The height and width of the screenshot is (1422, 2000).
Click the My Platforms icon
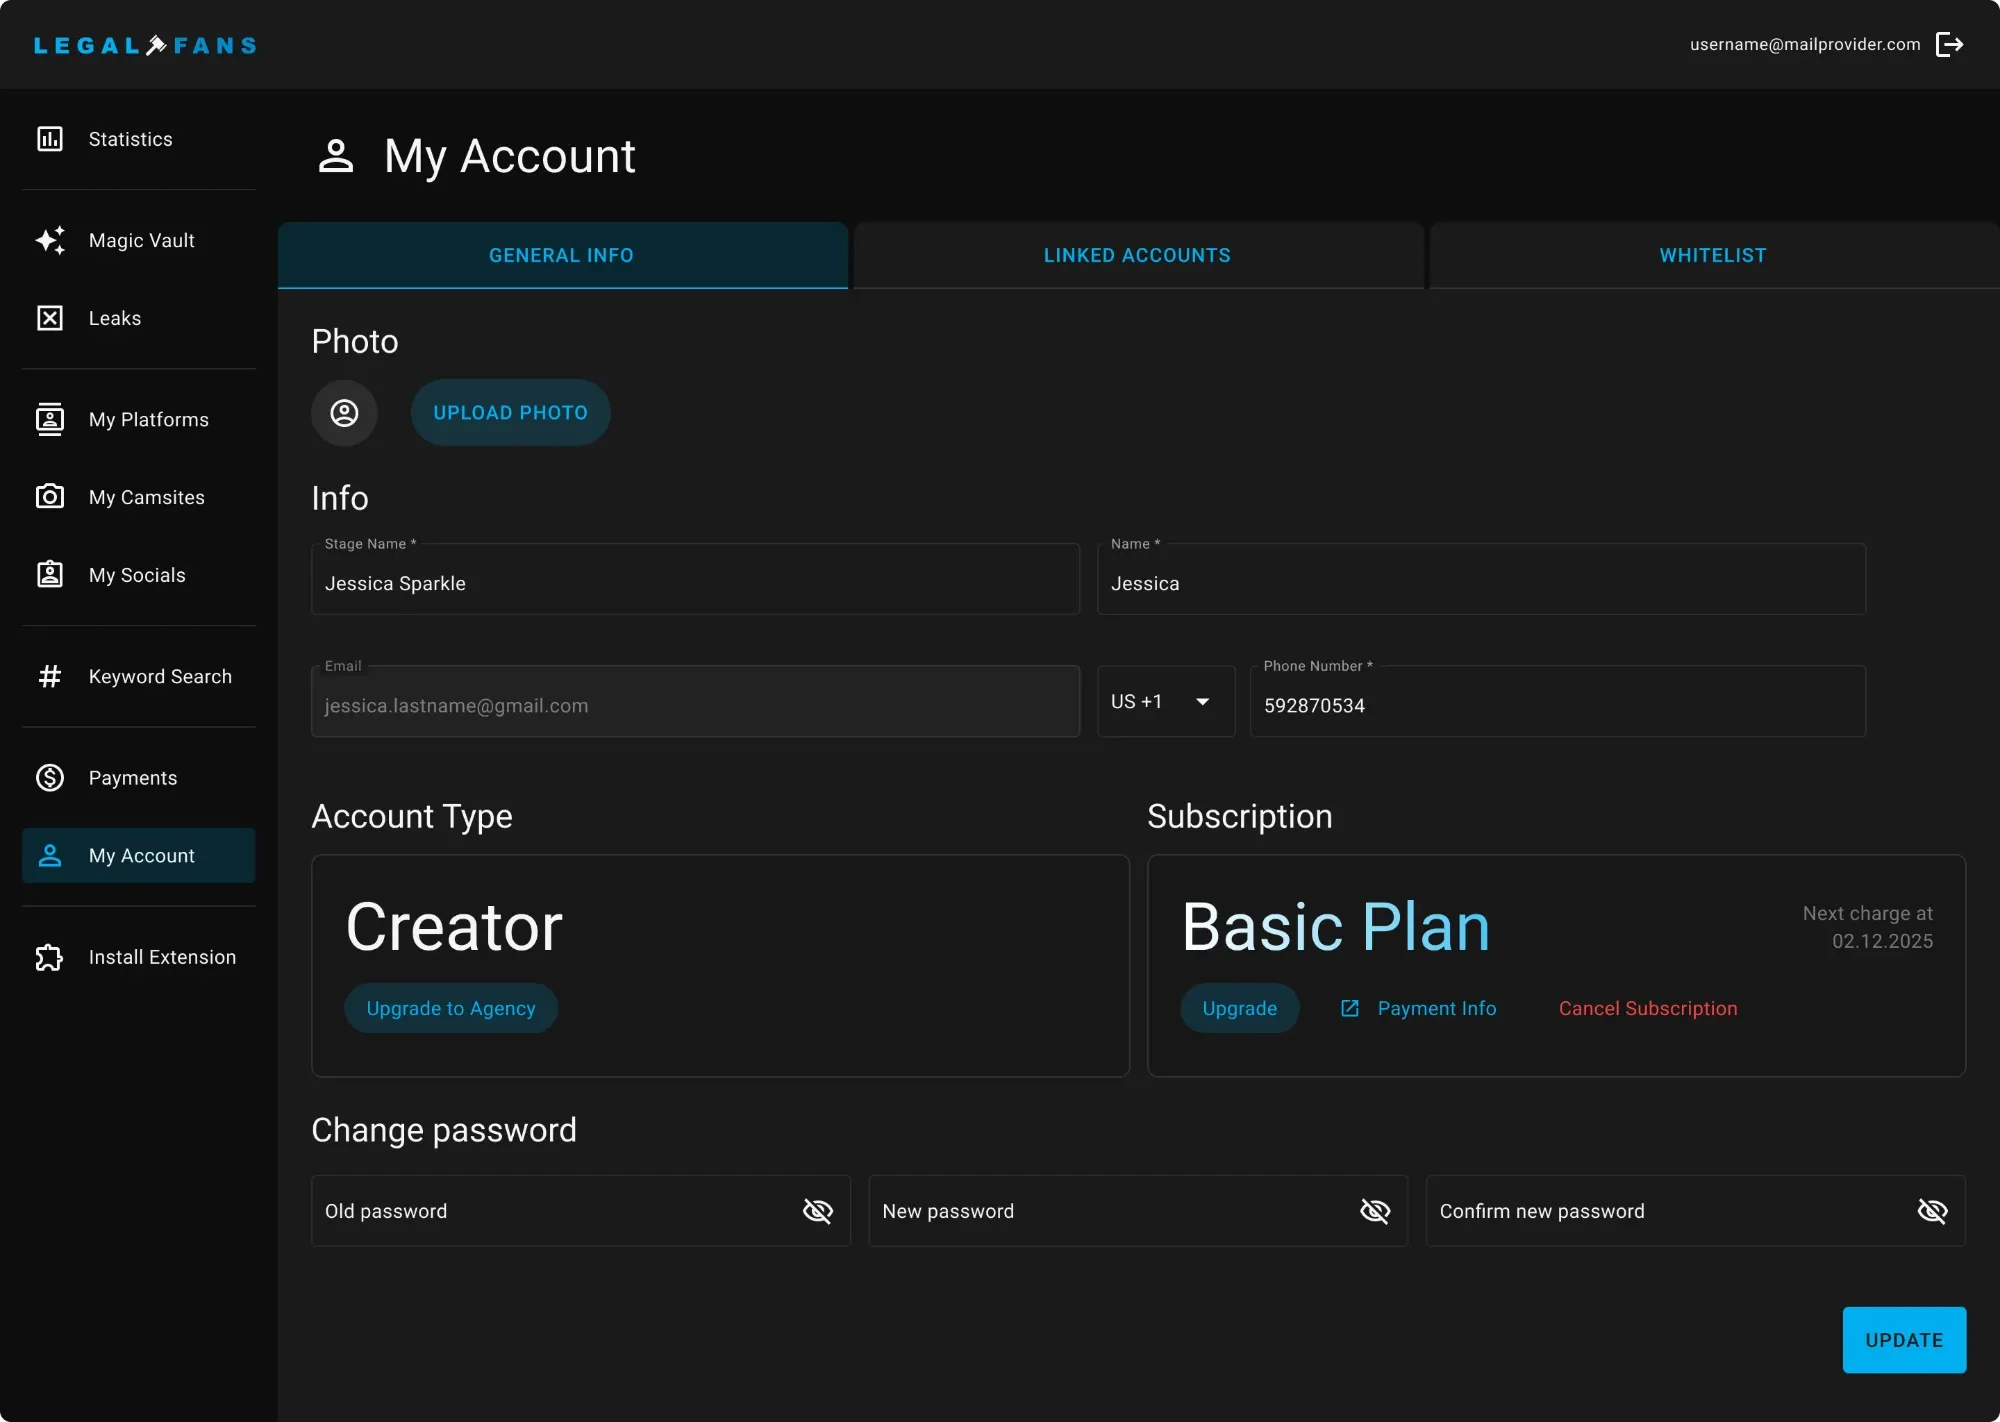pyautogui.click(x=50, y=419)
